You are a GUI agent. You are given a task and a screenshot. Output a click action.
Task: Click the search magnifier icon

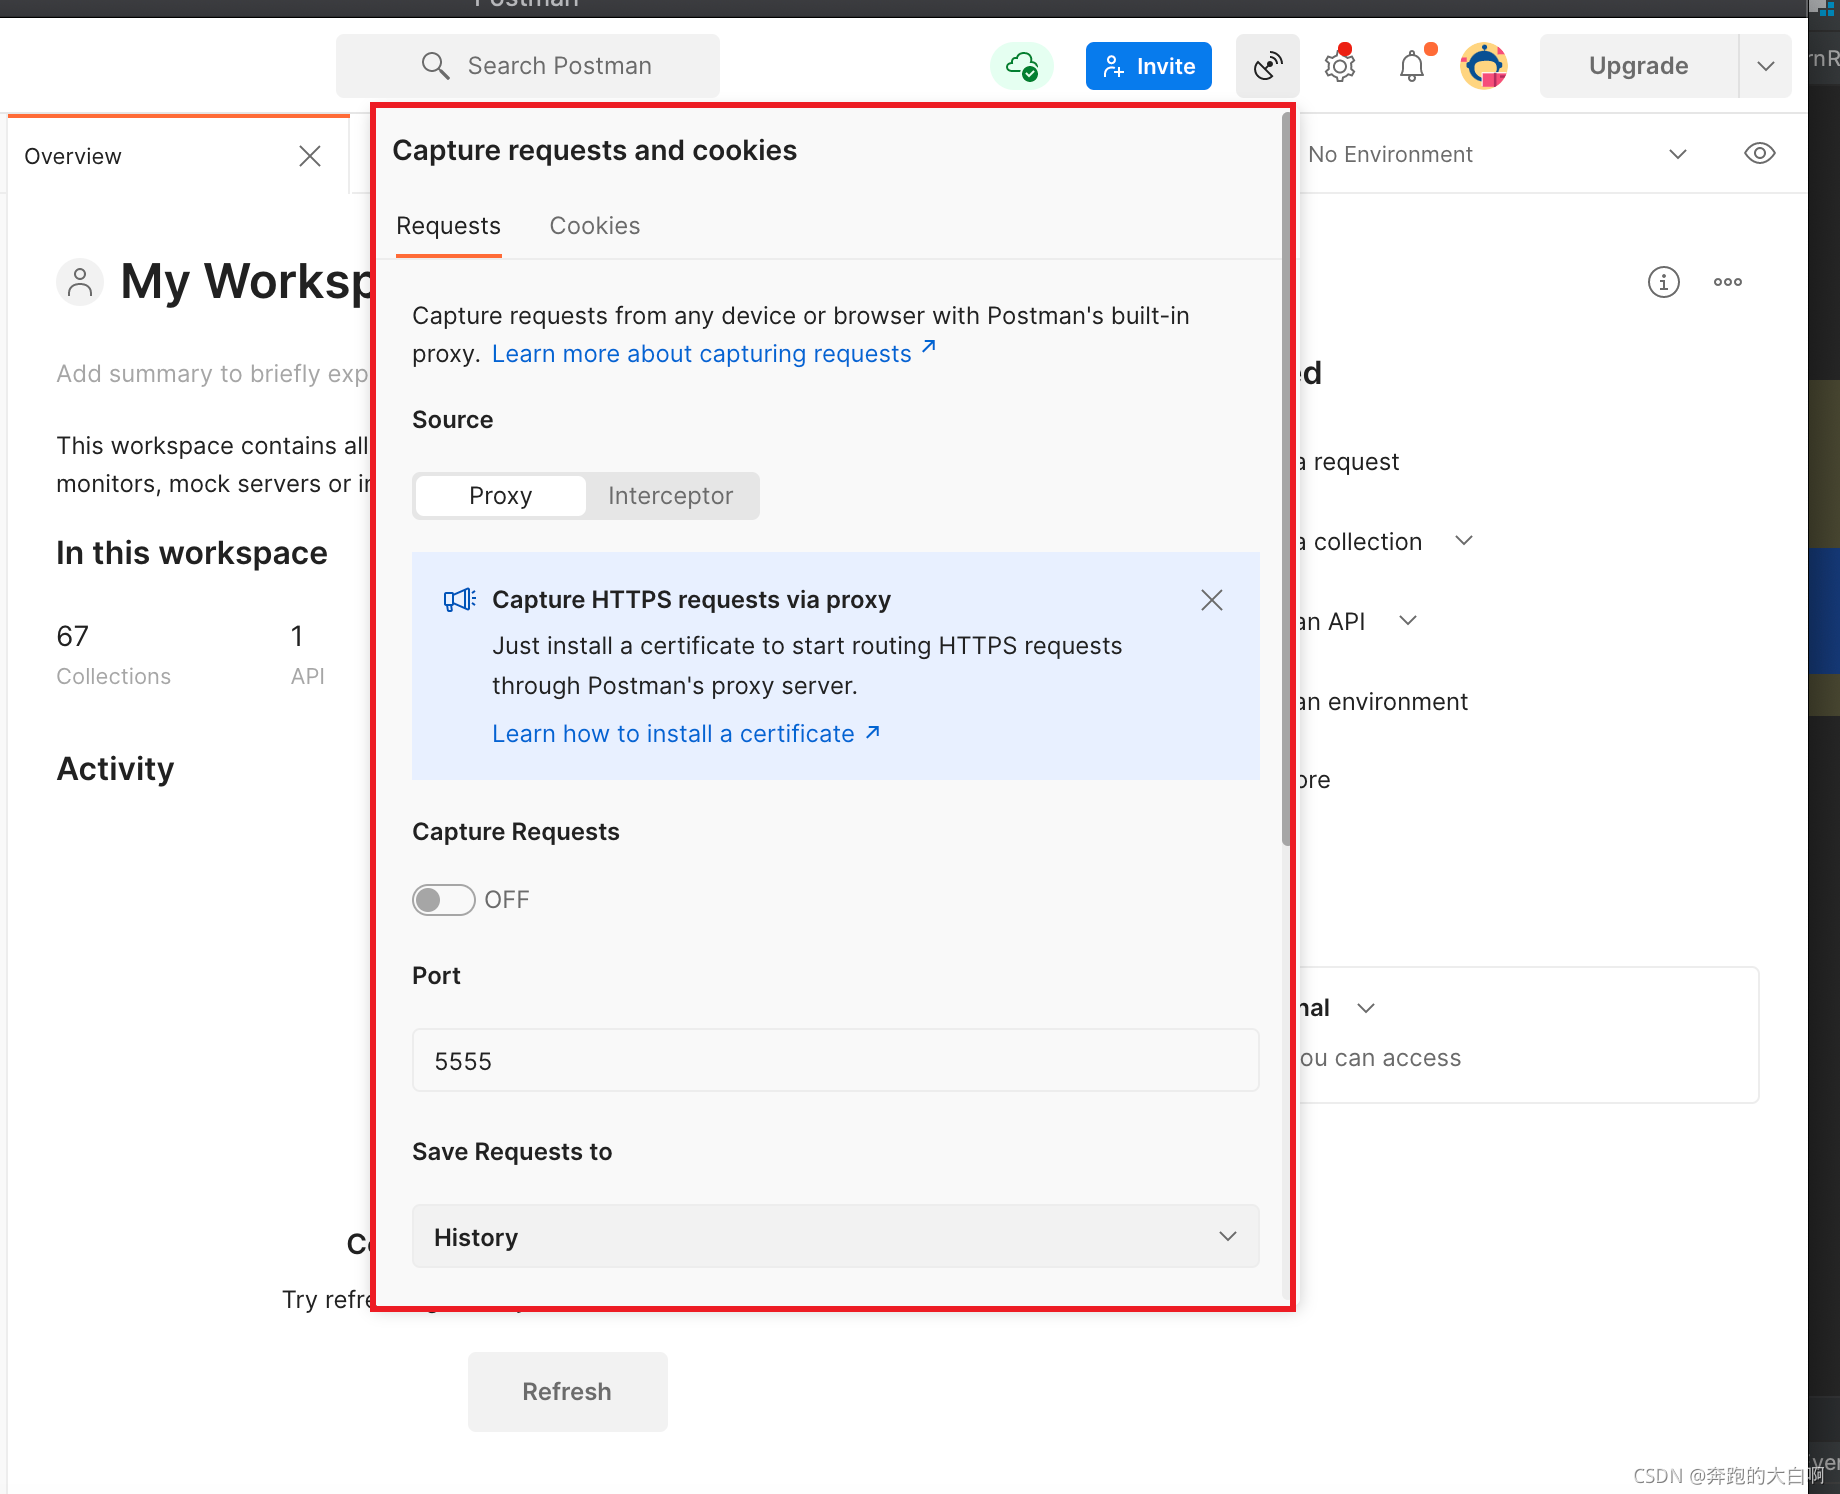pyautogui.click(x=435, y=66)
